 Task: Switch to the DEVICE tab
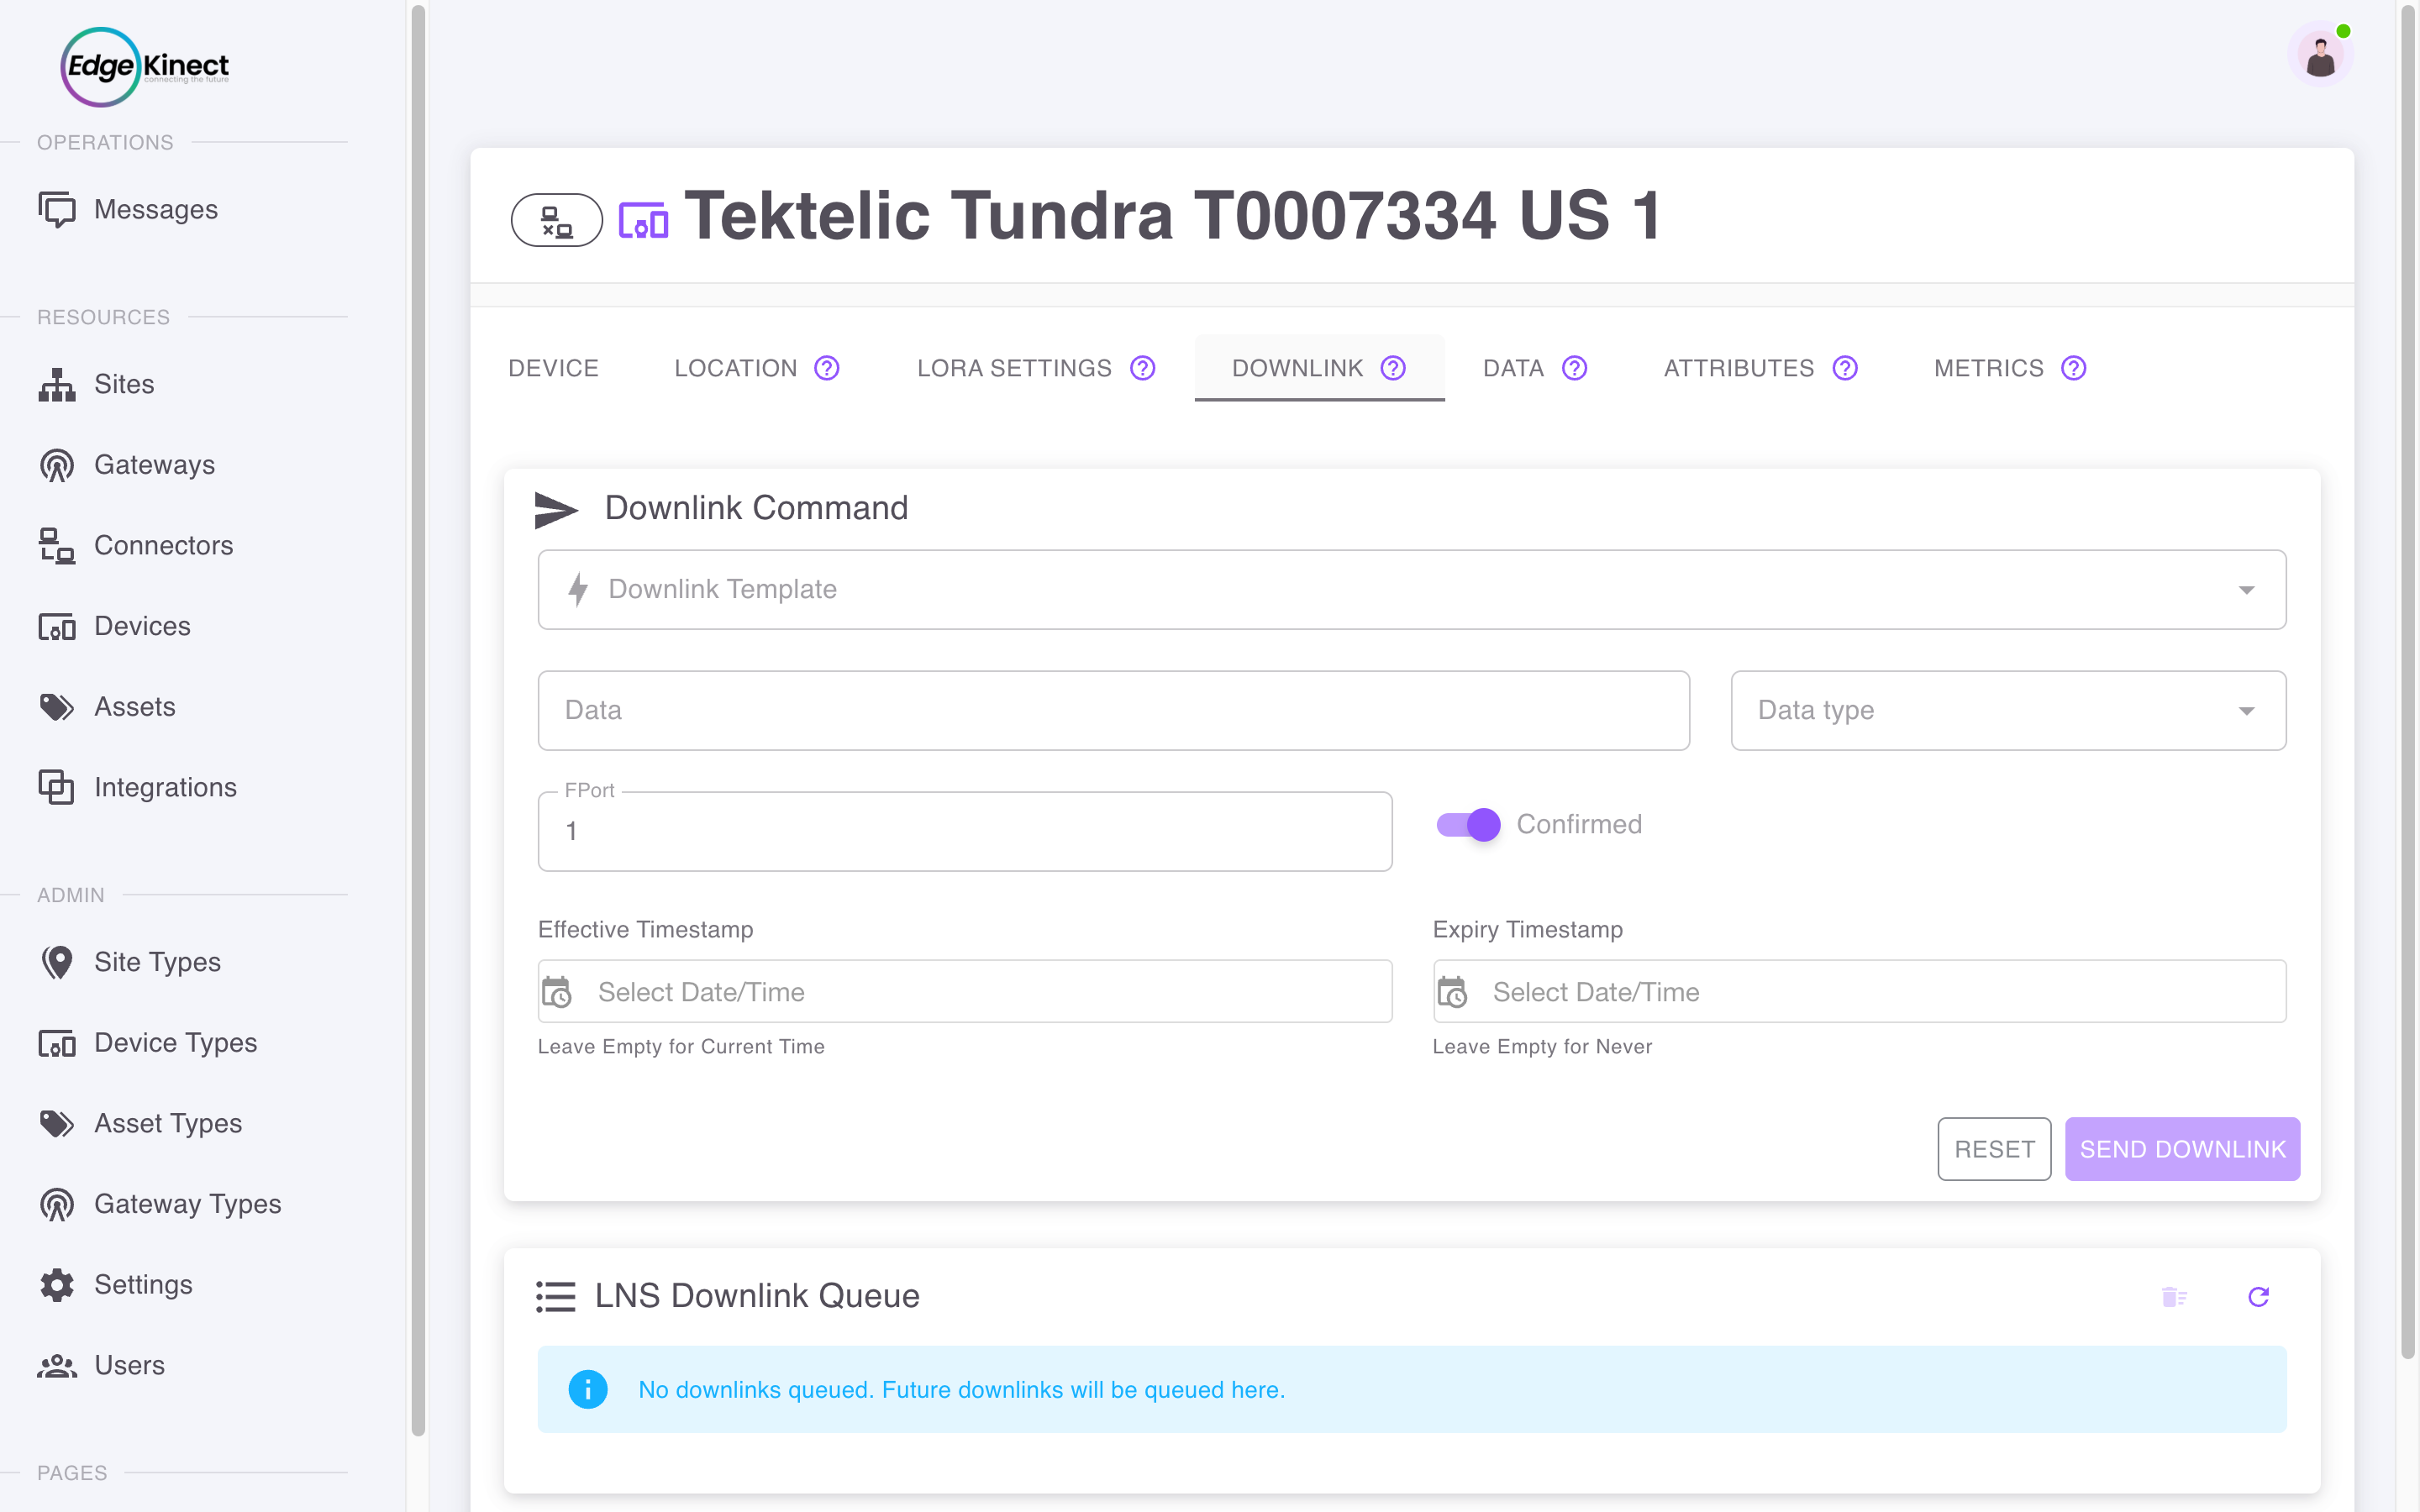[553, 368]
